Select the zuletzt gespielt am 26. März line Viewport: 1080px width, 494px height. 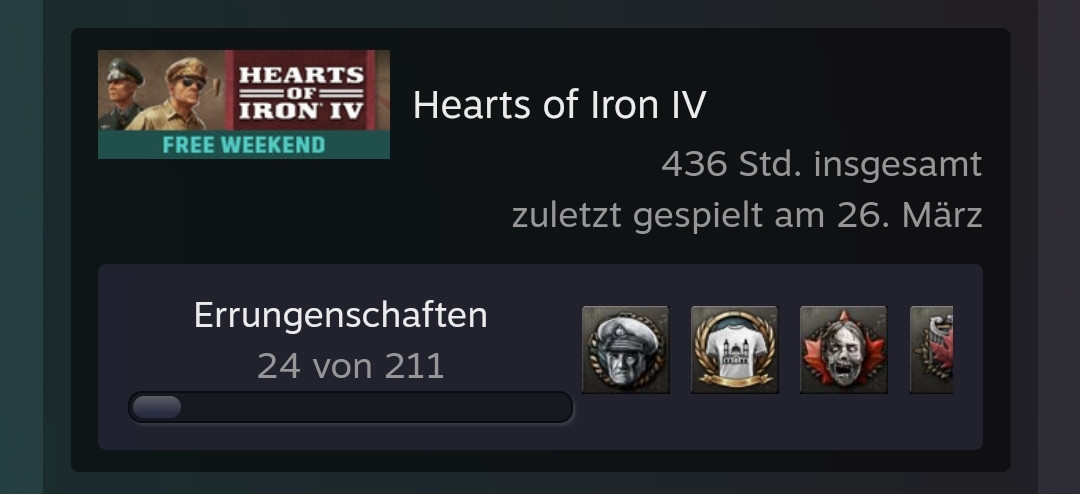click(x=747, y=216)
